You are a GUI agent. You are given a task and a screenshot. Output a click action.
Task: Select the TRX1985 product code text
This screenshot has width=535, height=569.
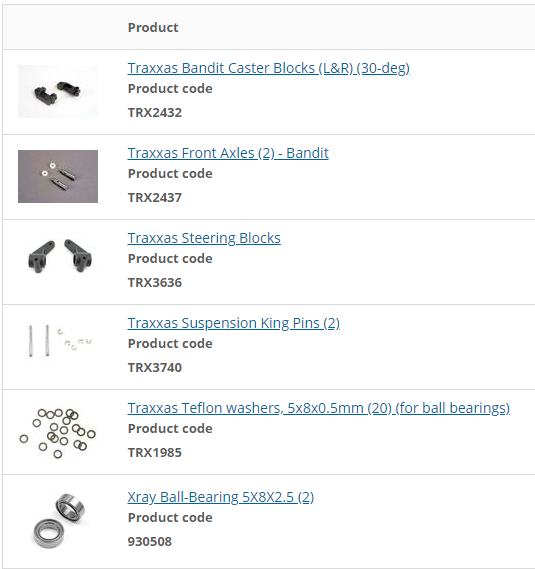coord(155,453)
